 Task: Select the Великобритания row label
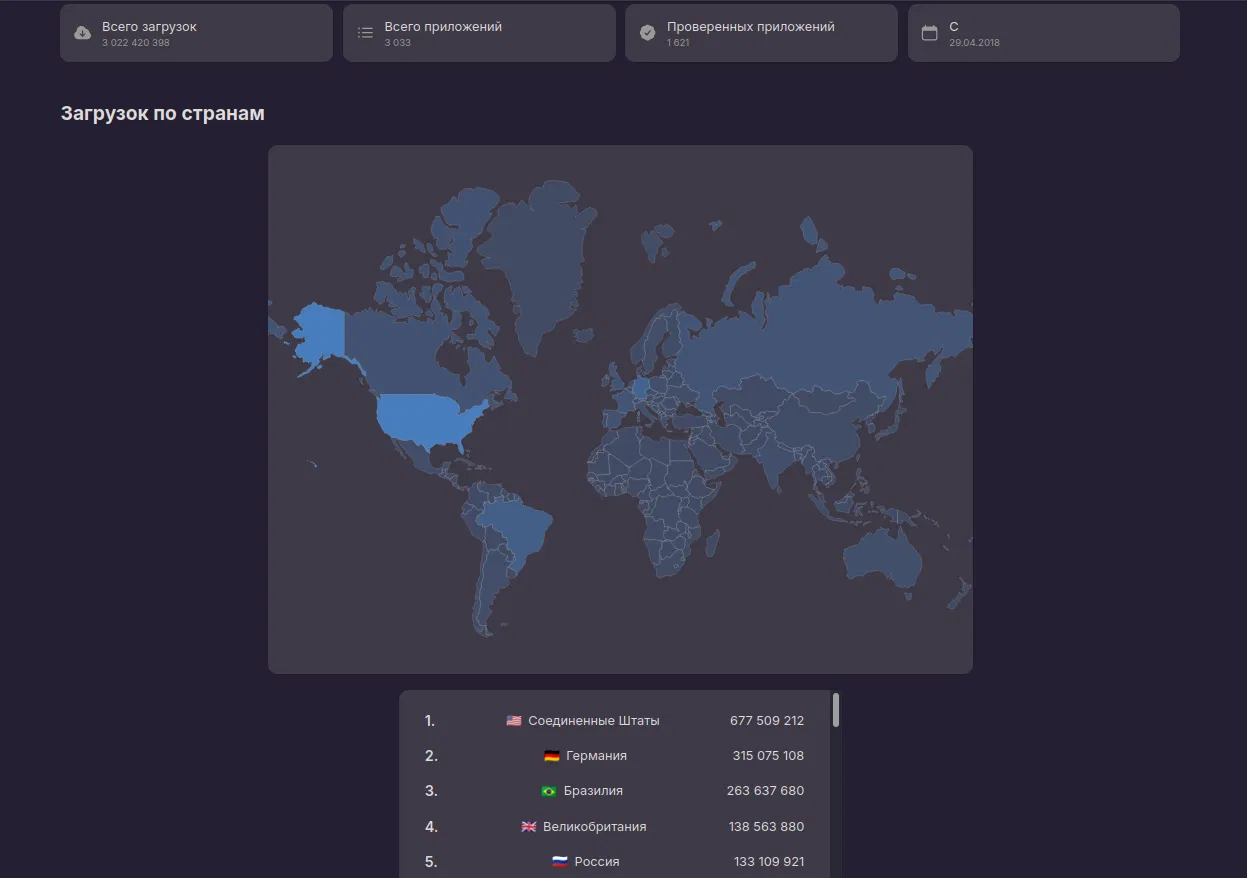[x=594, y=827]
